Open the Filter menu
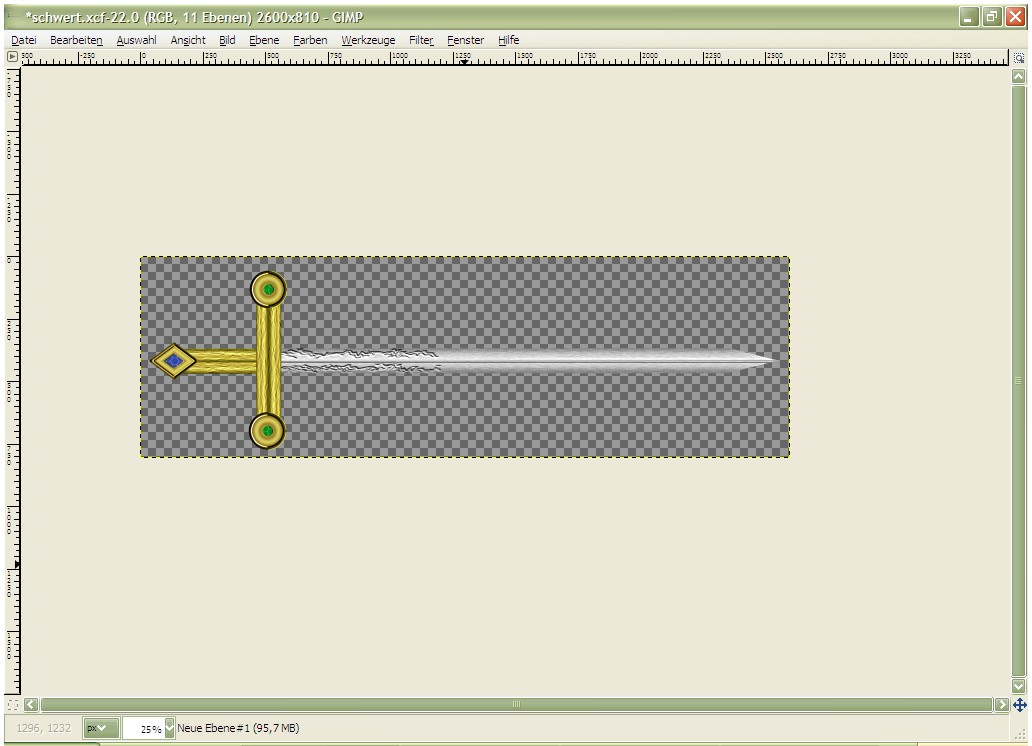 (421, 40)
